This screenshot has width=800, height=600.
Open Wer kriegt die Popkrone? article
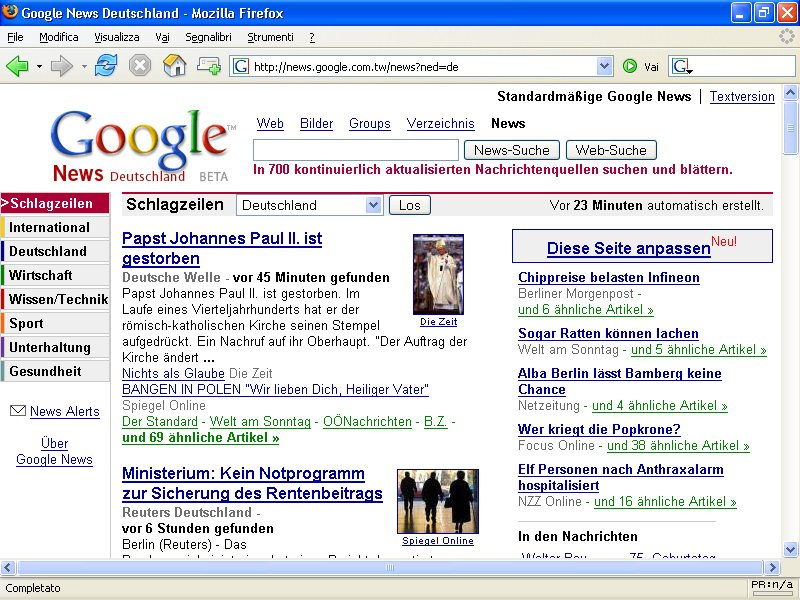point(599,430)
